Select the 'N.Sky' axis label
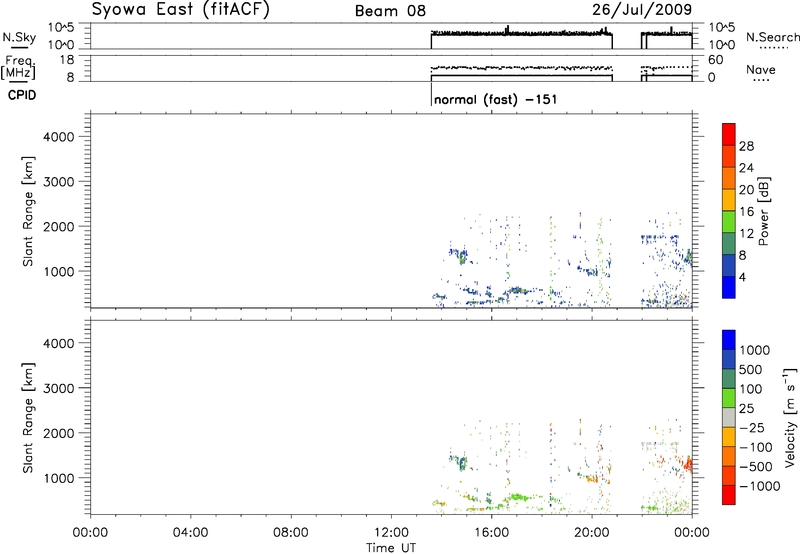The height and width of the screenshot is (554, 800). (x=19, y=37)
